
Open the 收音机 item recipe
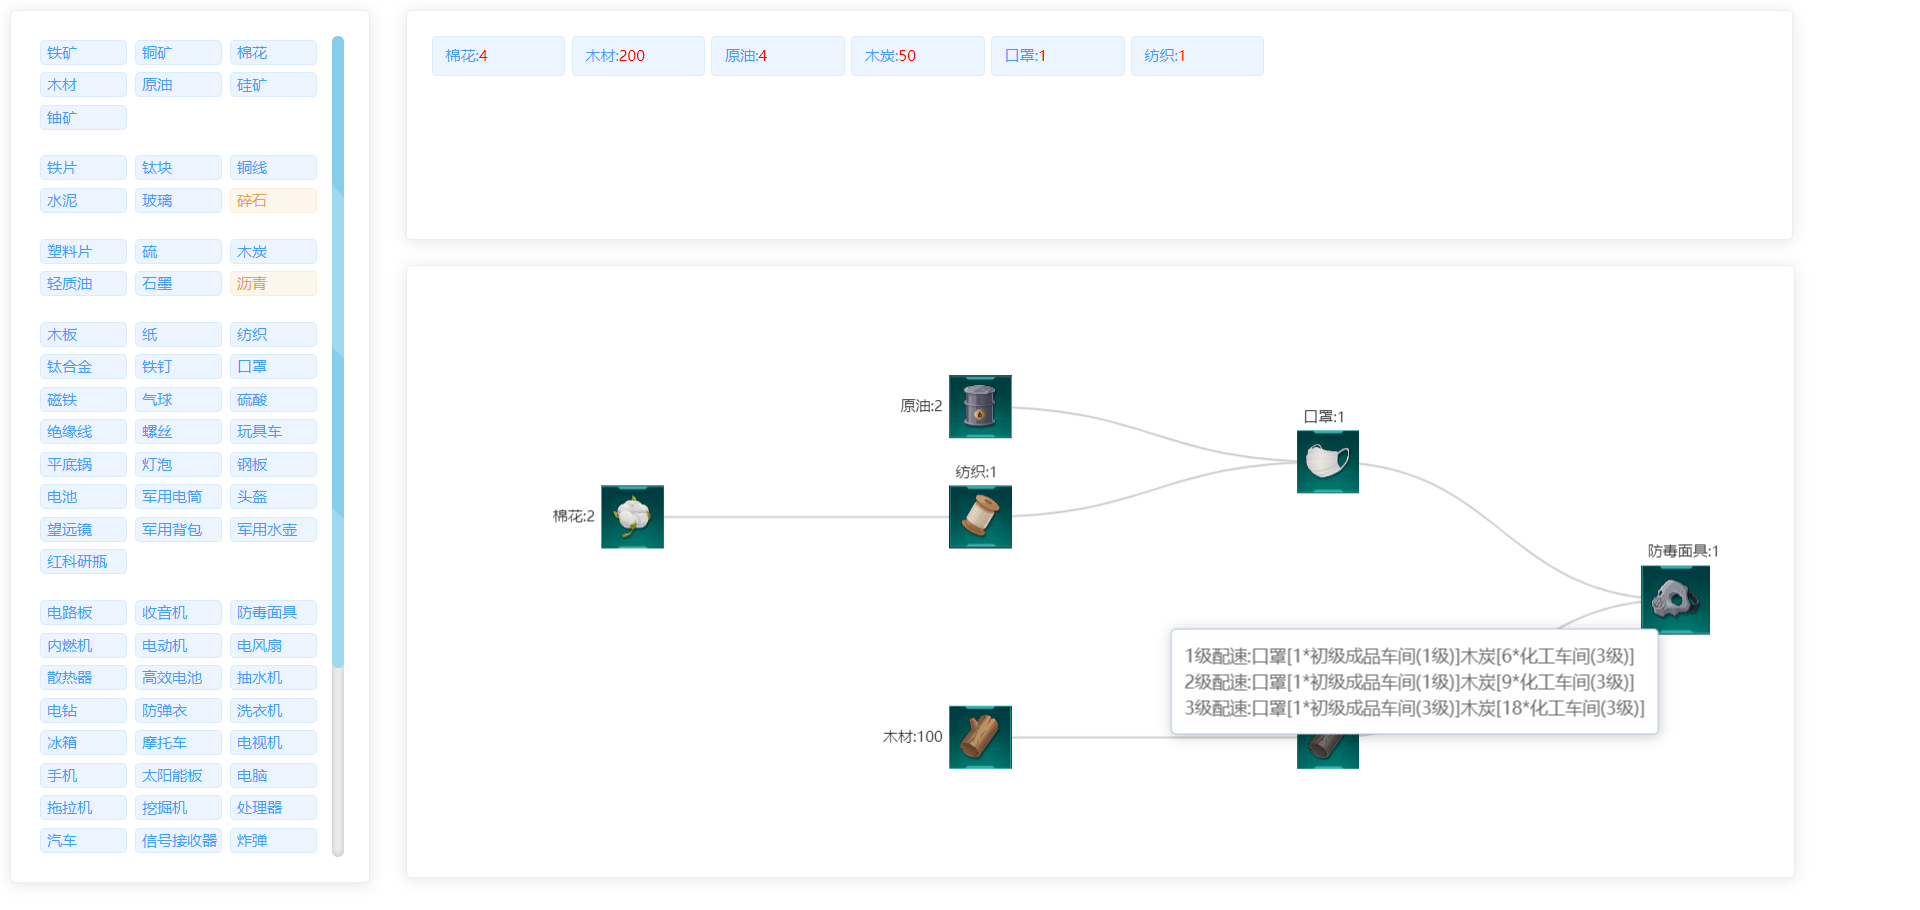178,613
